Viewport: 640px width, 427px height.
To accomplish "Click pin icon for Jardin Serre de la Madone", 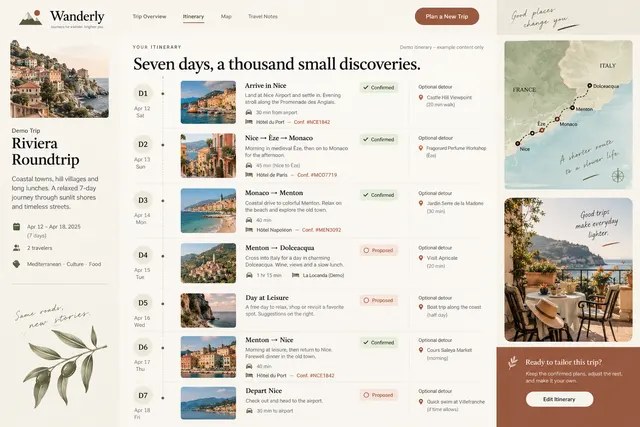I will (x=421, y=203).
